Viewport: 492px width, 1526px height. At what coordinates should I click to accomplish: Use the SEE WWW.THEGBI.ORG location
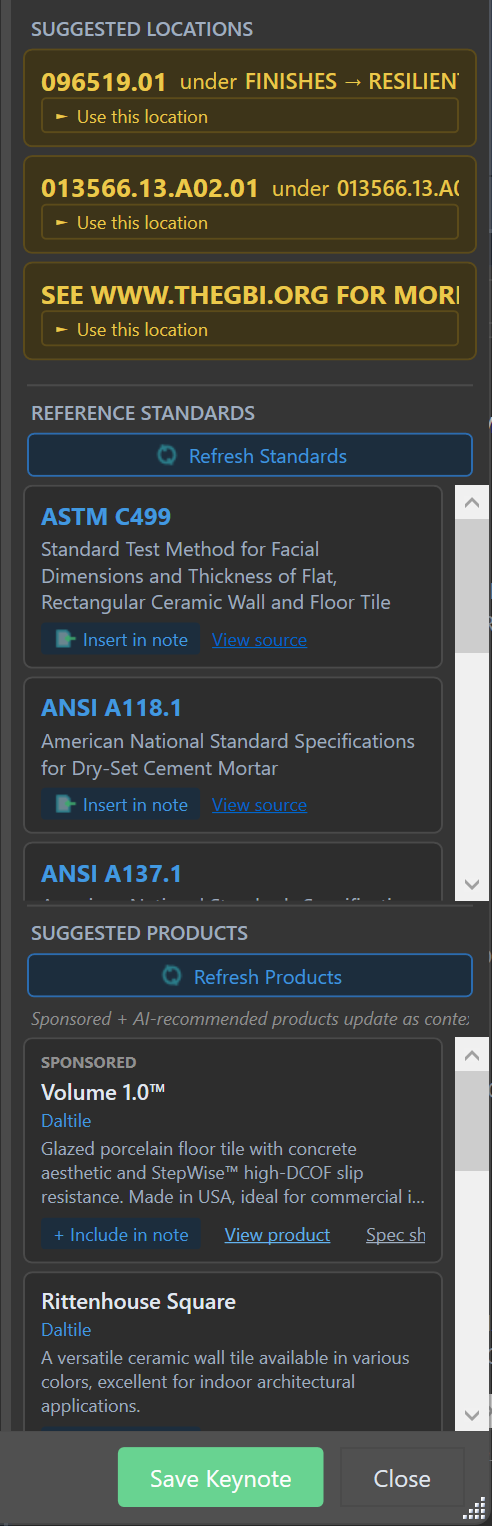250,329
